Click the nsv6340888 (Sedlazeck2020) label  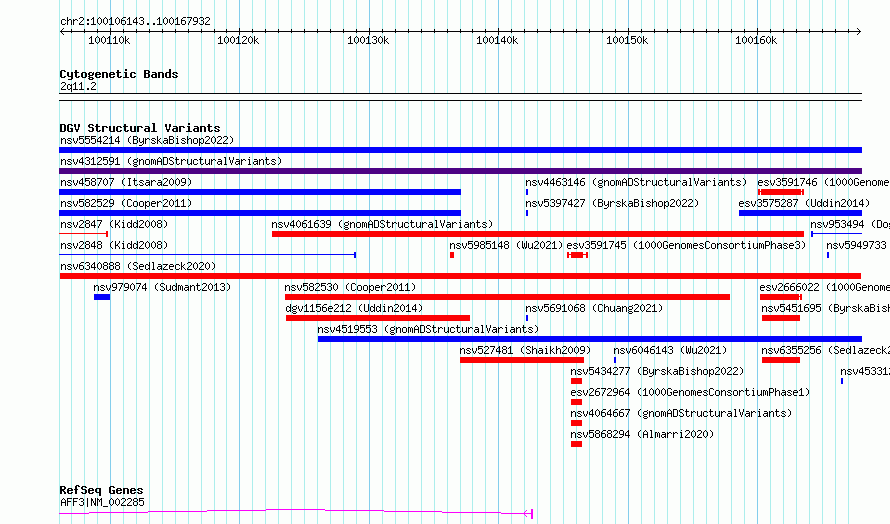coord(138,266)
